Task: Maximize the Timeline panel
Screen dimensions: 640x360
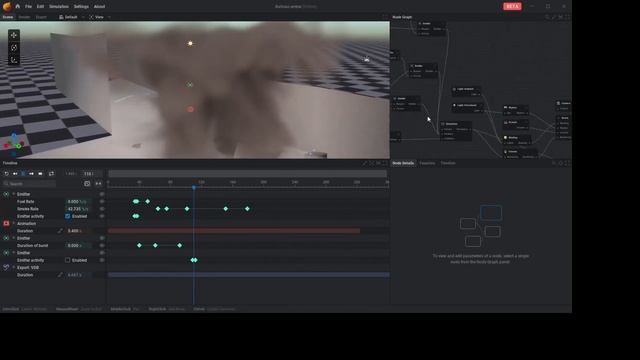Action: [x=385, y=163]
